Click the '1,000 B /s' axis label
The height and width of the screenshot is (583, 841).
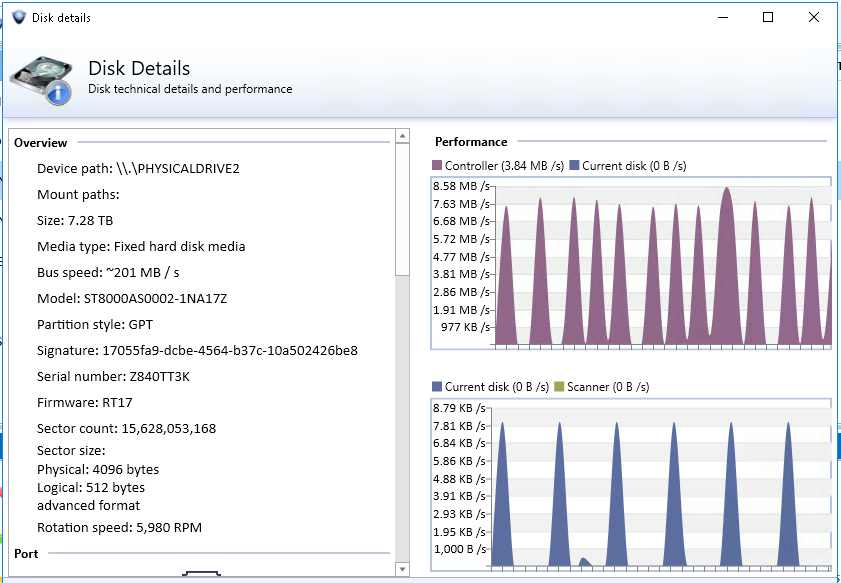pyautogui.click(x=459, y=549)
